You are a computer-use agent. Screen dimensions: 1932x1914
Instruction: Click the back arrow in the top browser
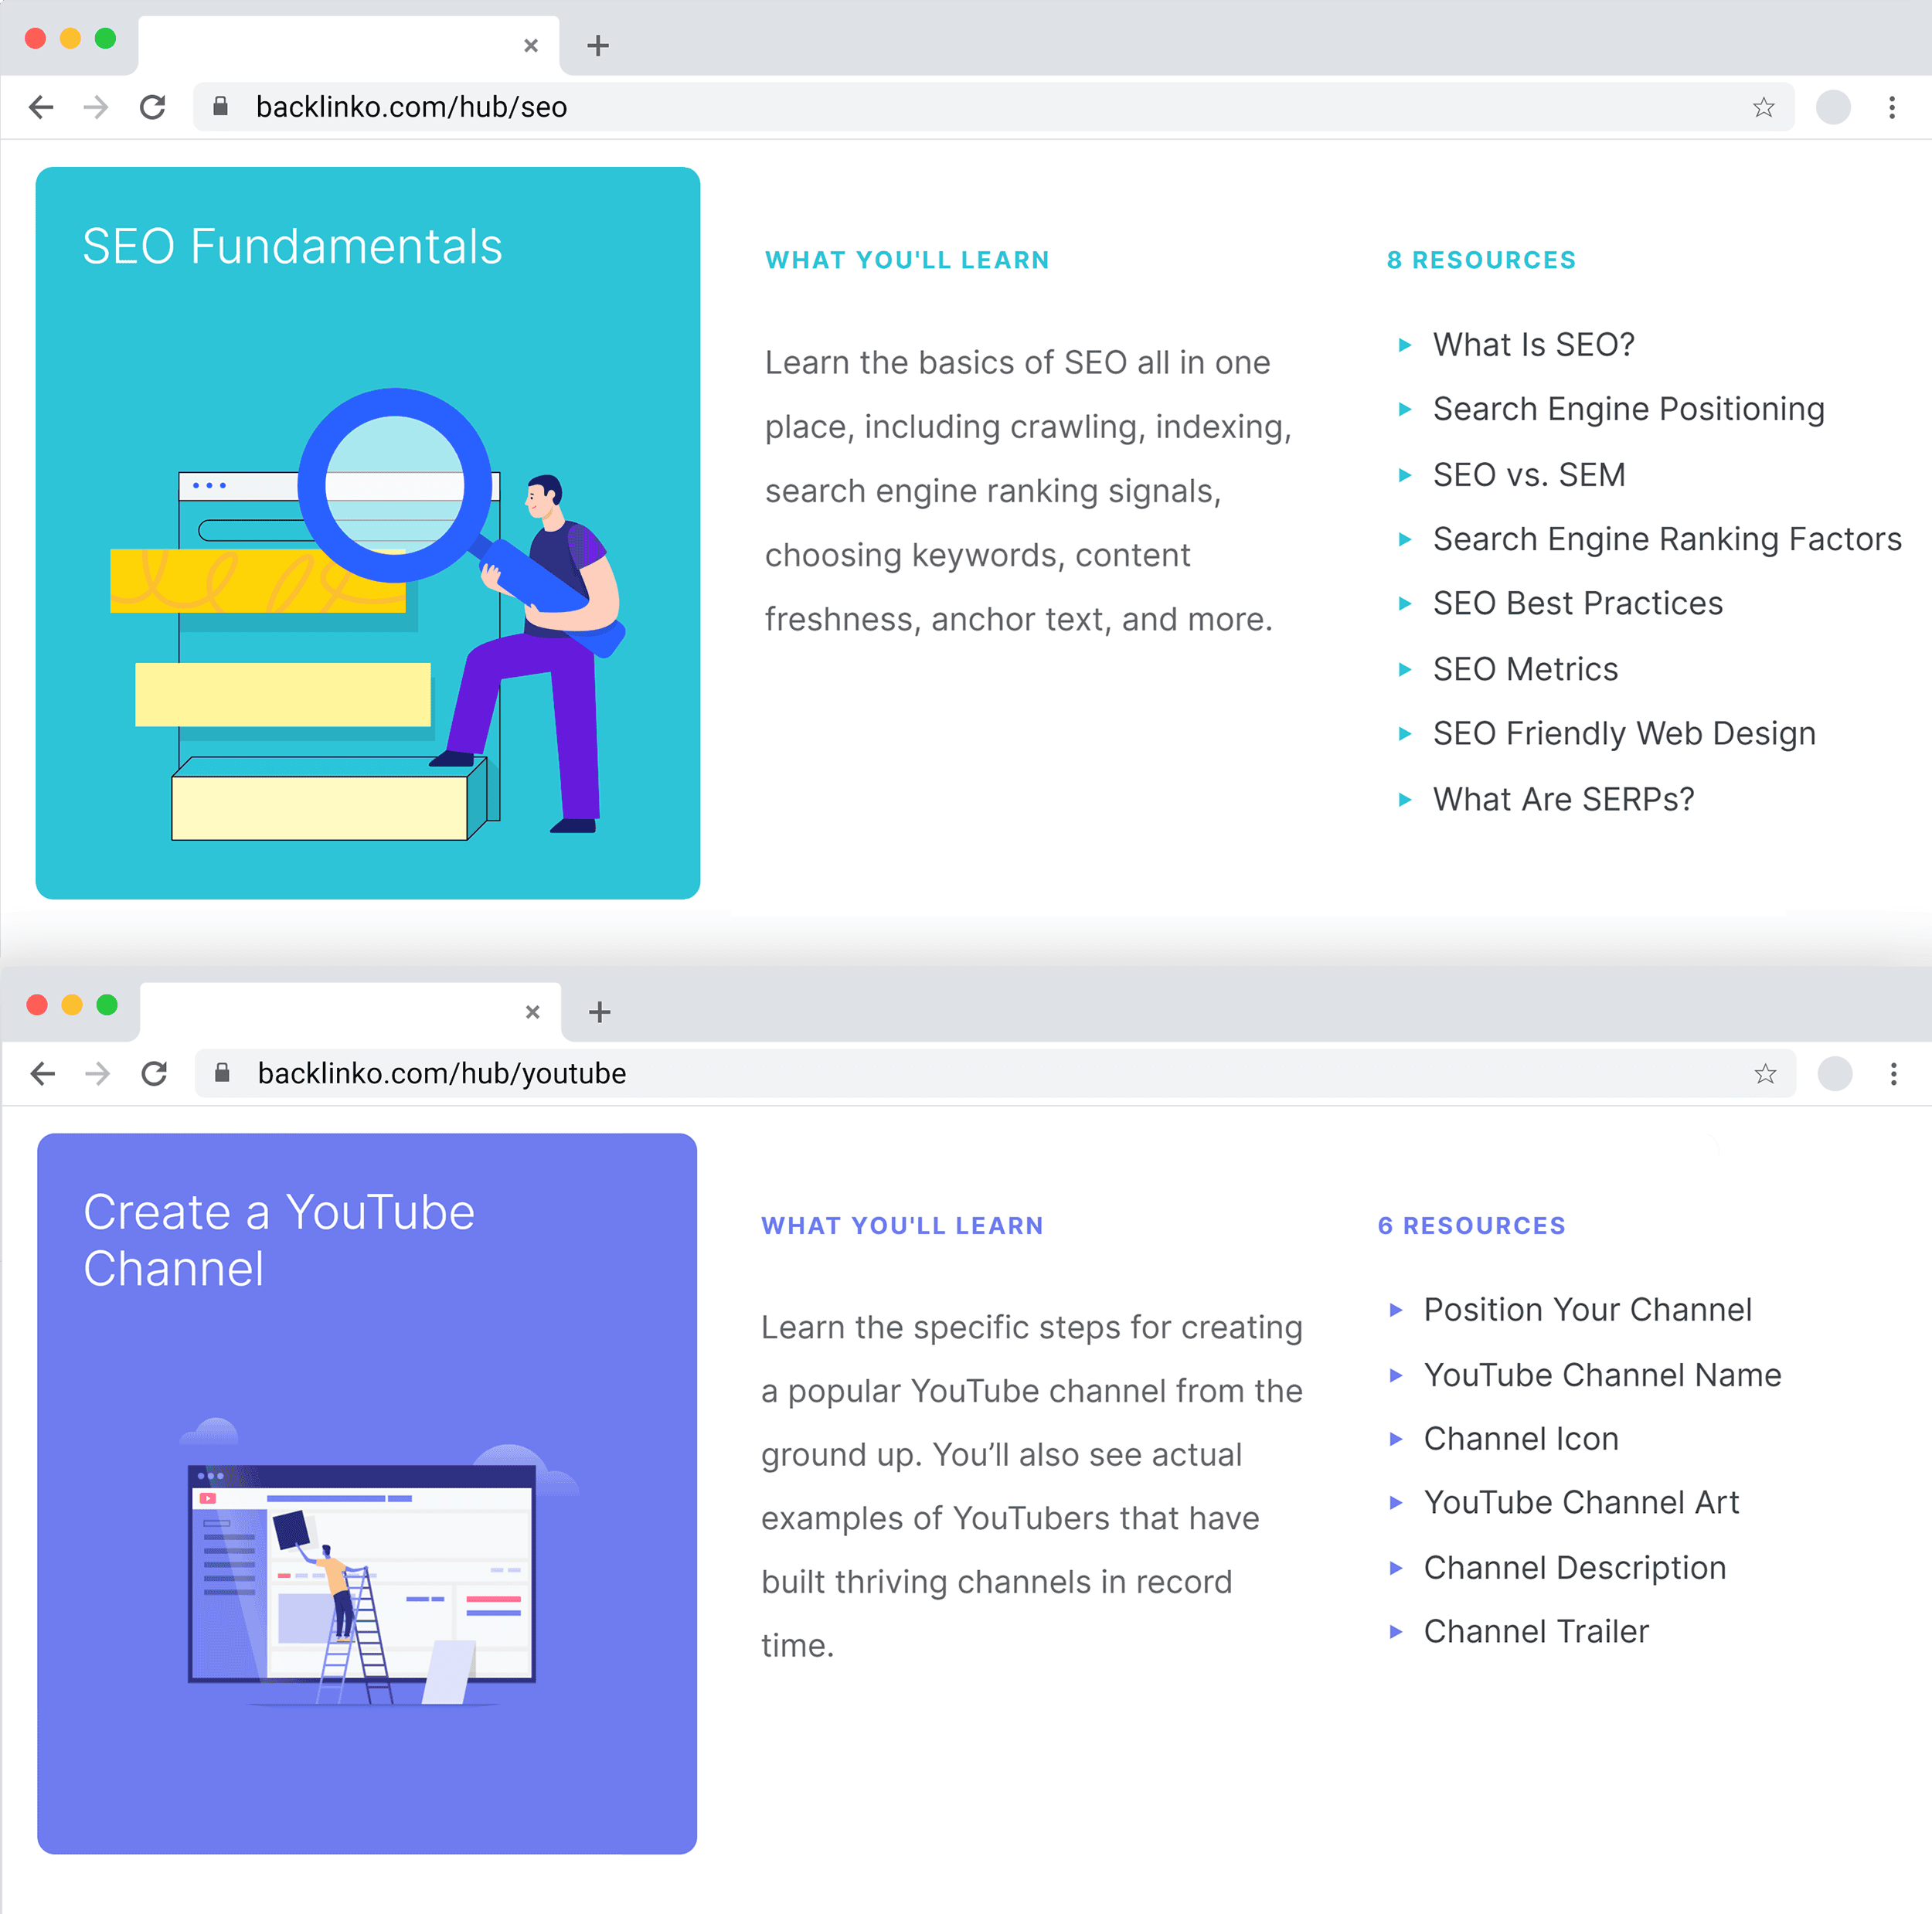tap(41, 107)
